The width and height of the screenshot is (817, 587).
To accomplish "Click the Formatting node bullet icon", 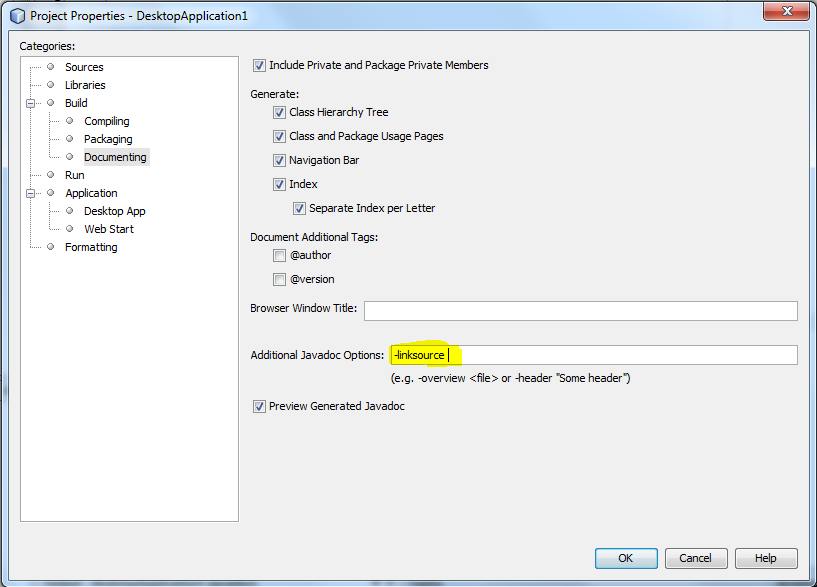I will click(x=51, y=246).
